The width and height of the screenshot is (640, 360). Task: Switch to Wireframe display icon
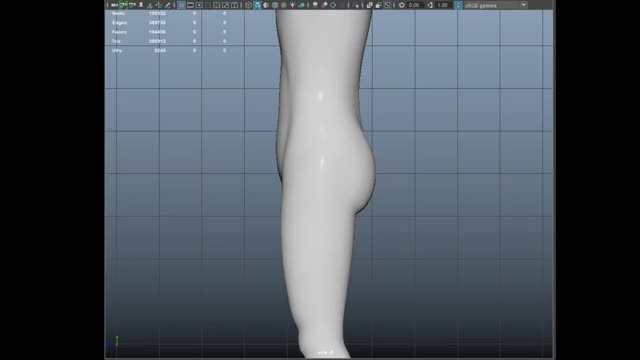click(248, 5)
